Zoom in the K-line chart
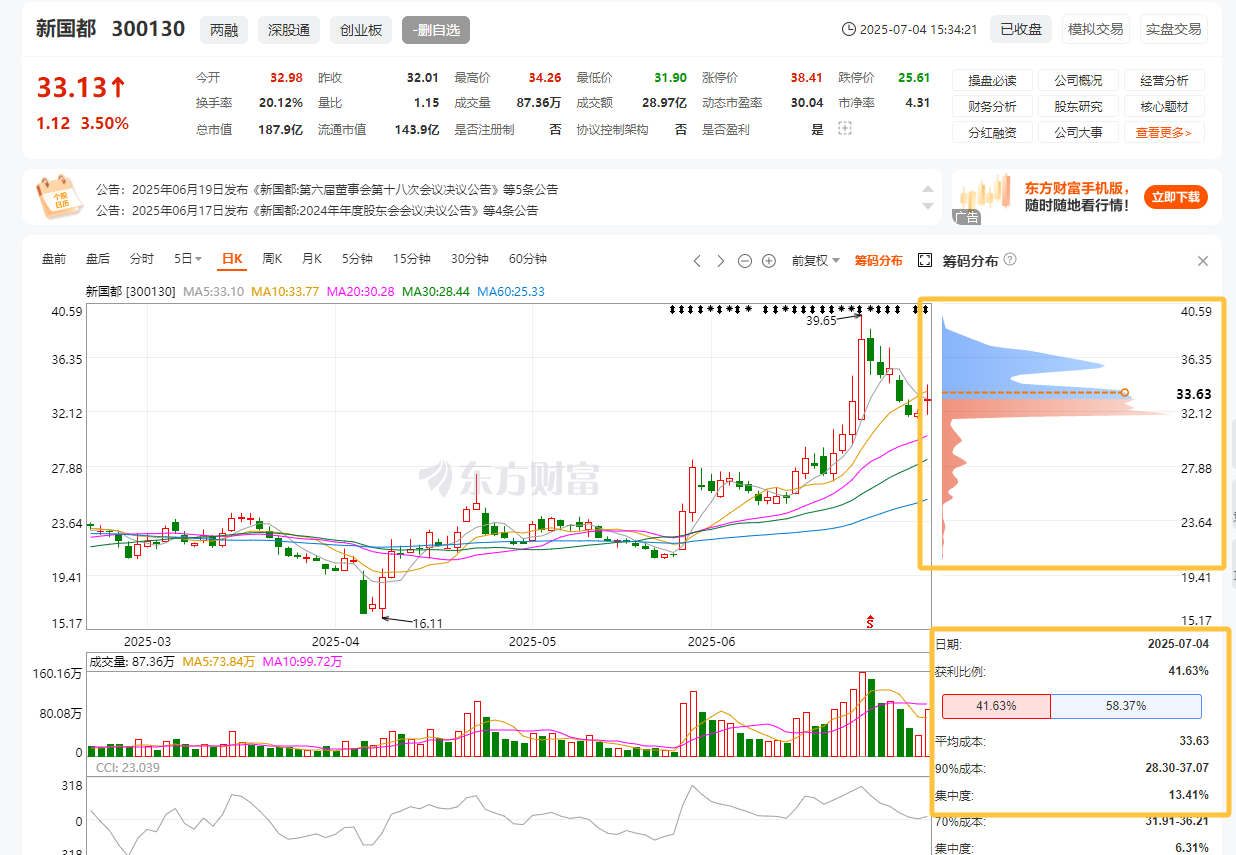The width and height of the screenshot is (1236, 855). (769, 260)
